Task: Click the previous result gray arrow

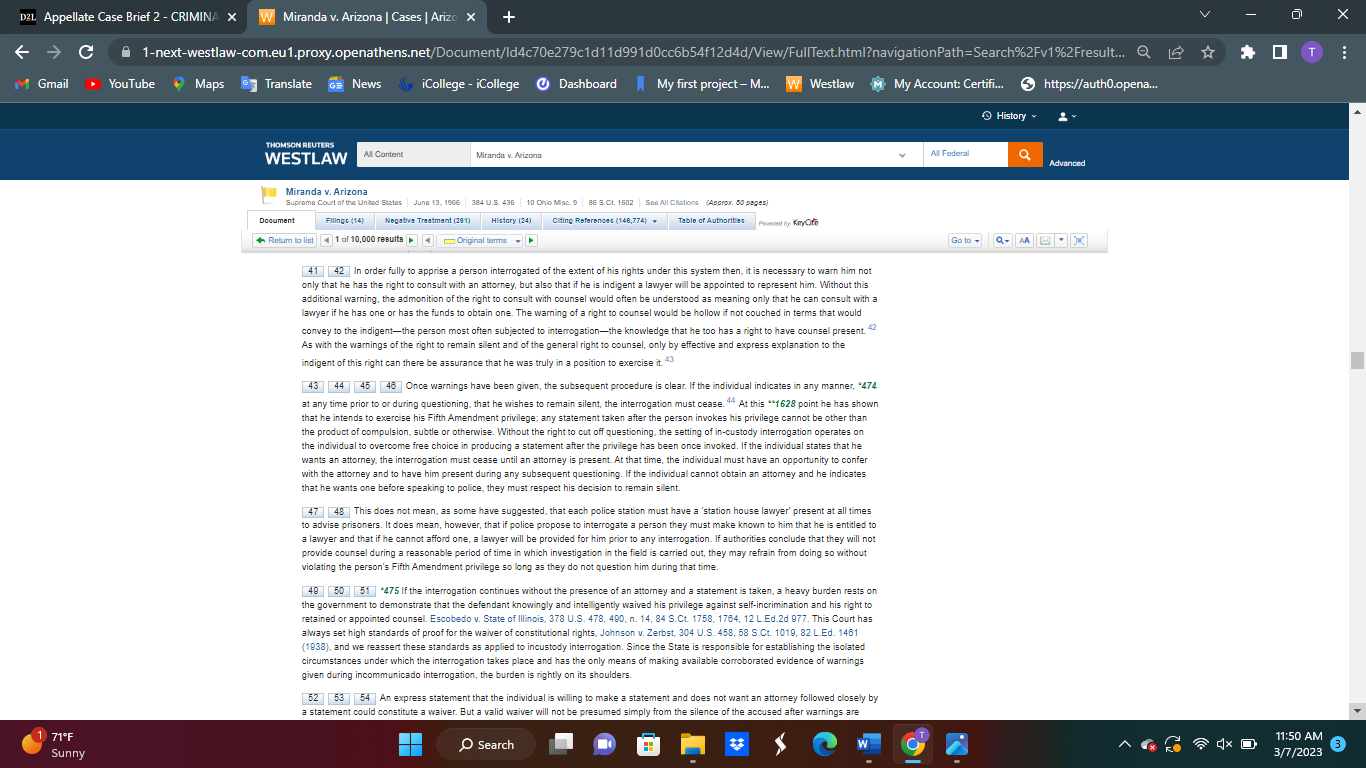Action: click(325, 240)
